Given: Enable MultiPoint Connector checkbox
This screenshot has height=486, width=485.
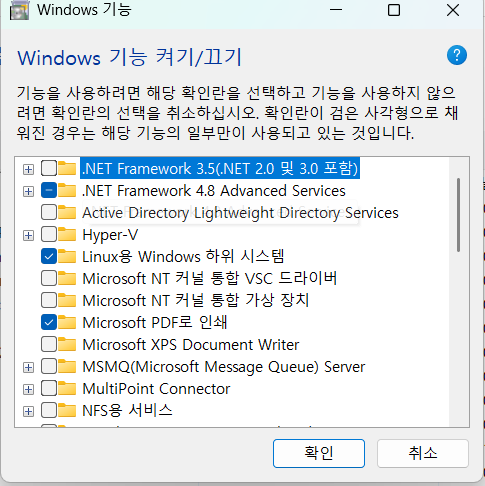Looking at the screenshot, I should [49, 389].
